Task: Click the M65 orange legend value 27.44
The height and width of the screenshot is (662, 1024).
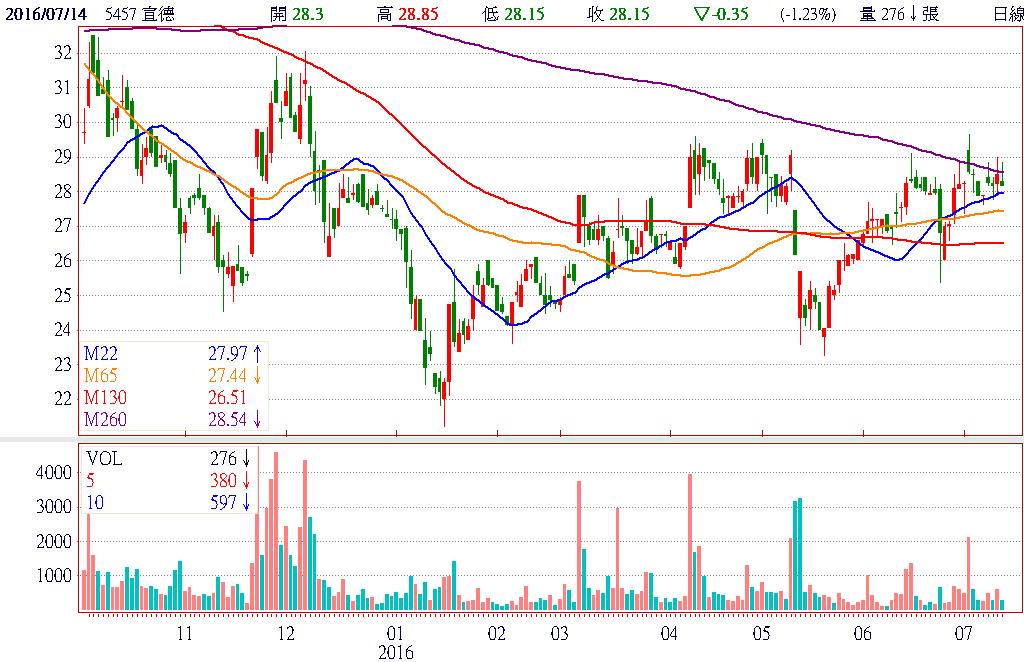Action: coord(226,374)
